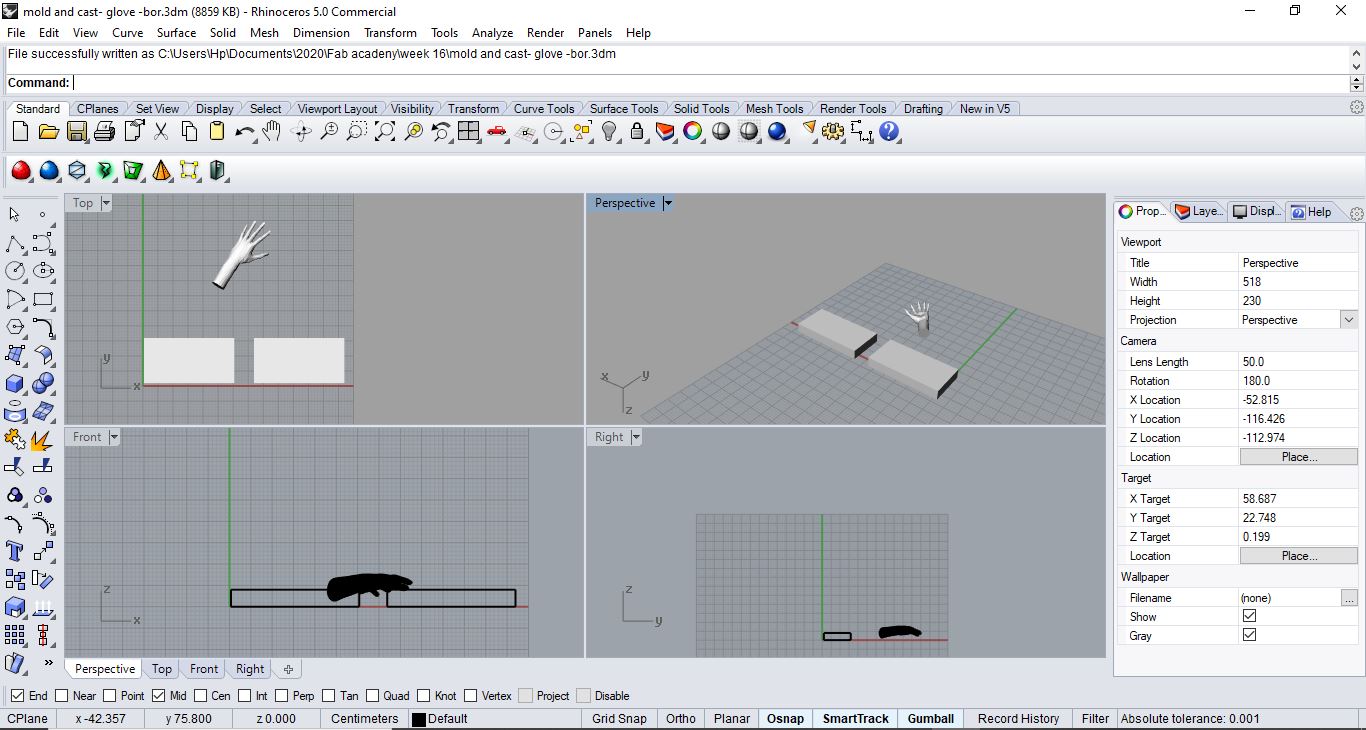
Task: Click the blue question mark Help icon
Action: click(x=889, y=131)
